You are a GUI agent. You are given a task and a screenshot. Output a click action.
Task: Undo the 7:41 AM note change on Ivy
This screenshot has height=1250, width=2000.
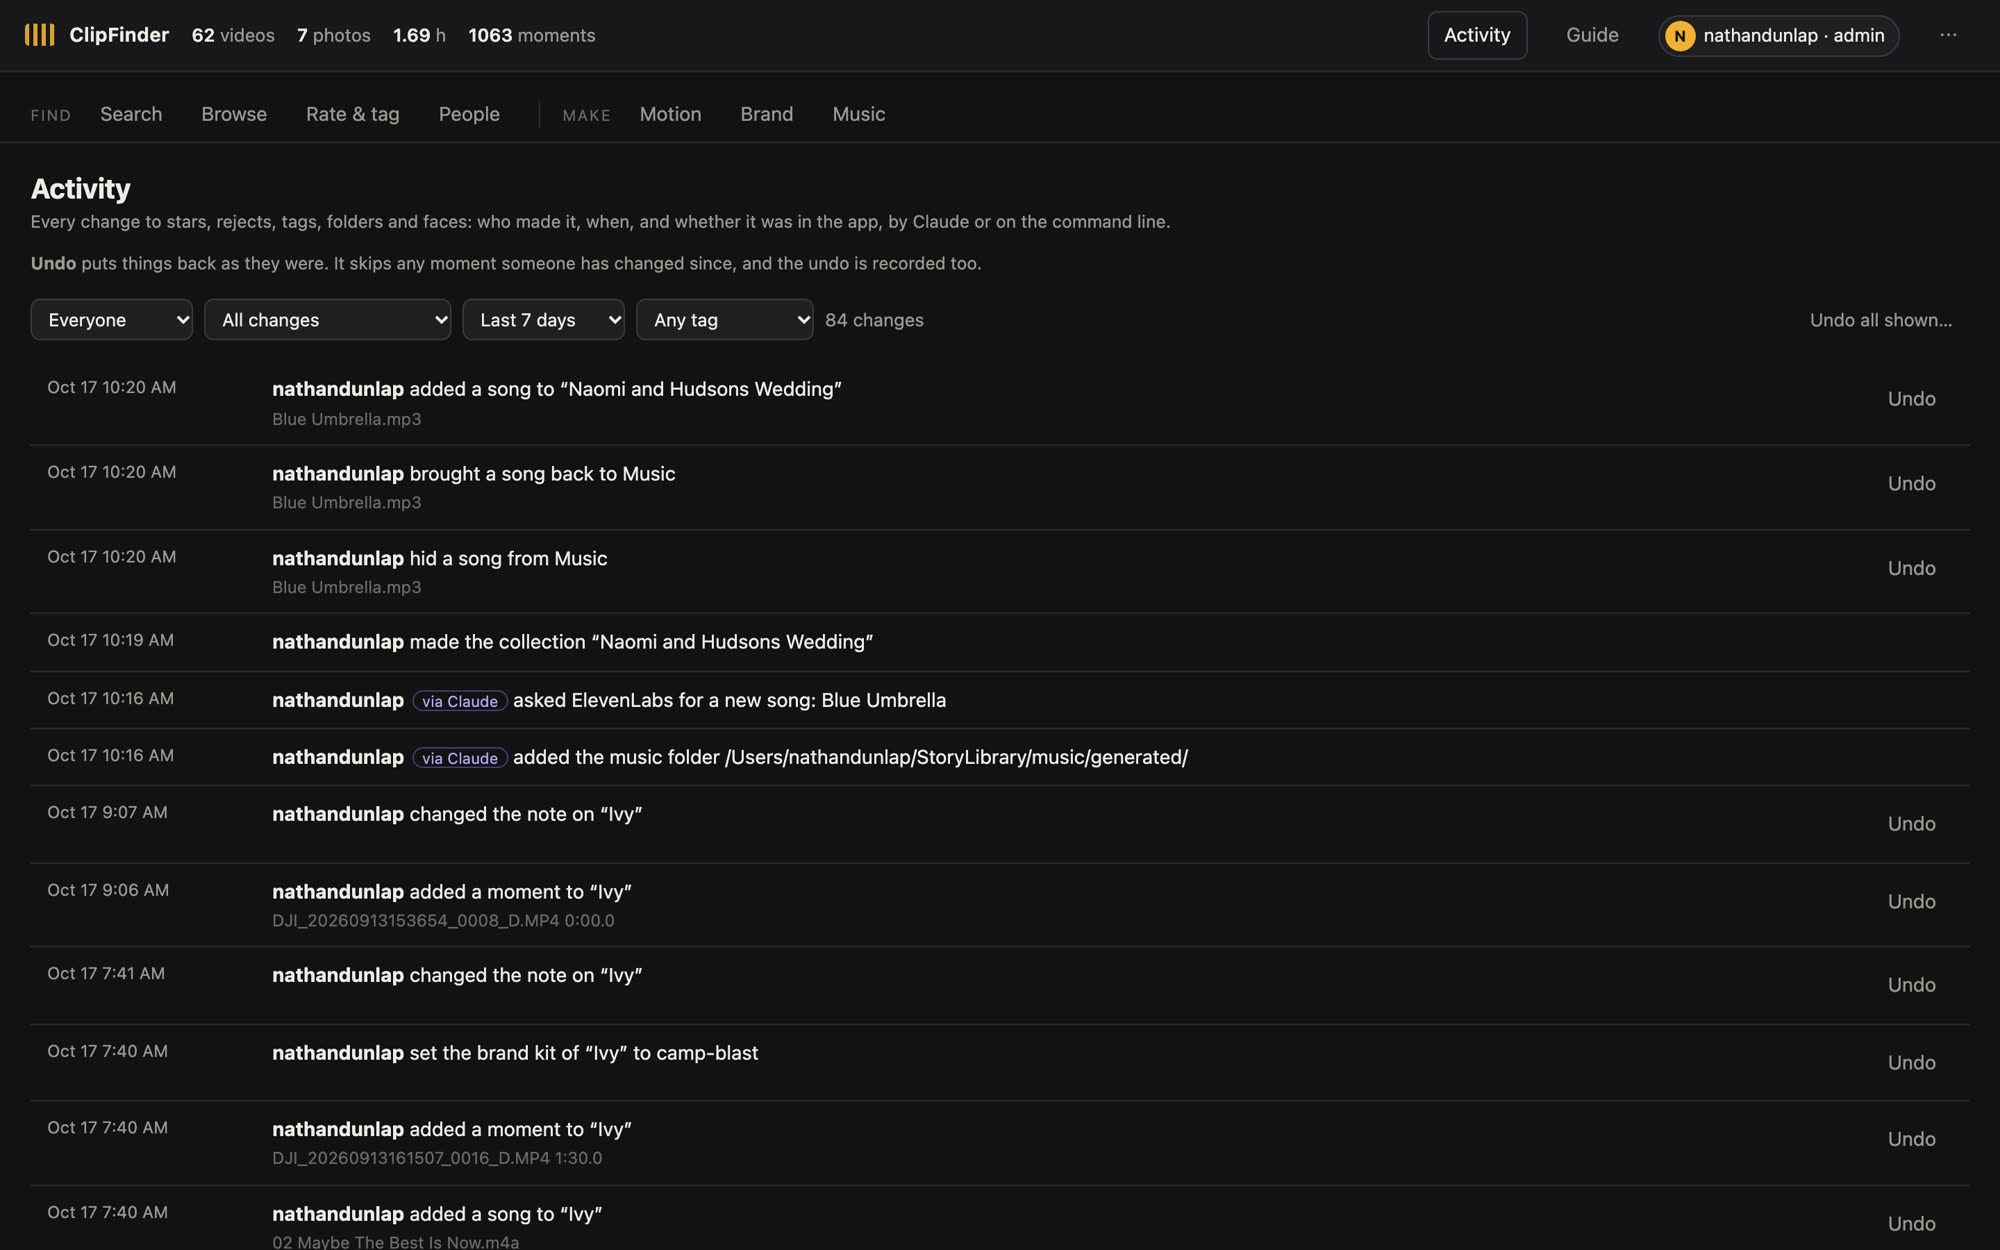click(x=1911, y=985)
